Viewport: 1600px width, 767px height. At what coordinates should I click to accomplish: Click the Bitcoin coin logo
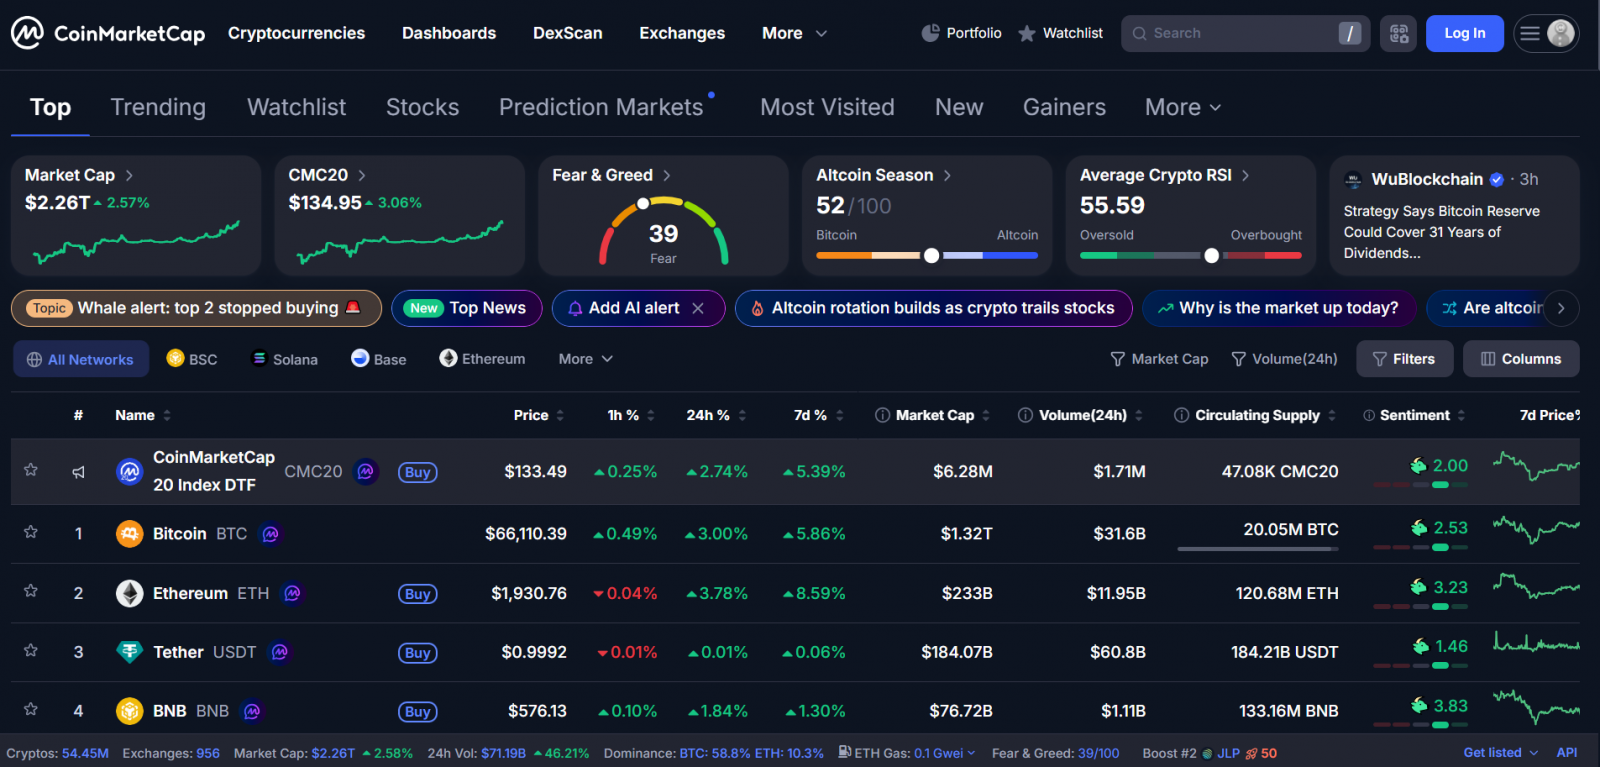point(129,534)
